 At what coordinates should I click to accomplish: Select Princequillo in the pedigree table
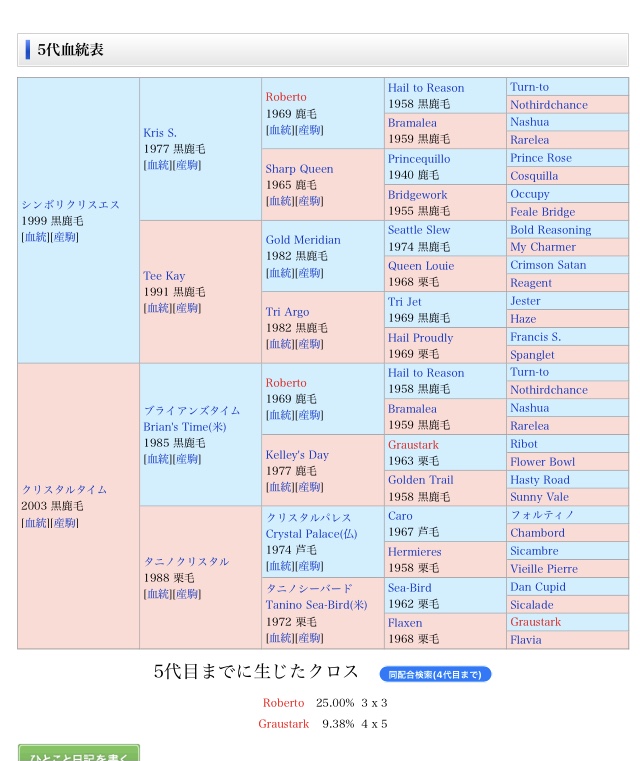coord(419,158)
